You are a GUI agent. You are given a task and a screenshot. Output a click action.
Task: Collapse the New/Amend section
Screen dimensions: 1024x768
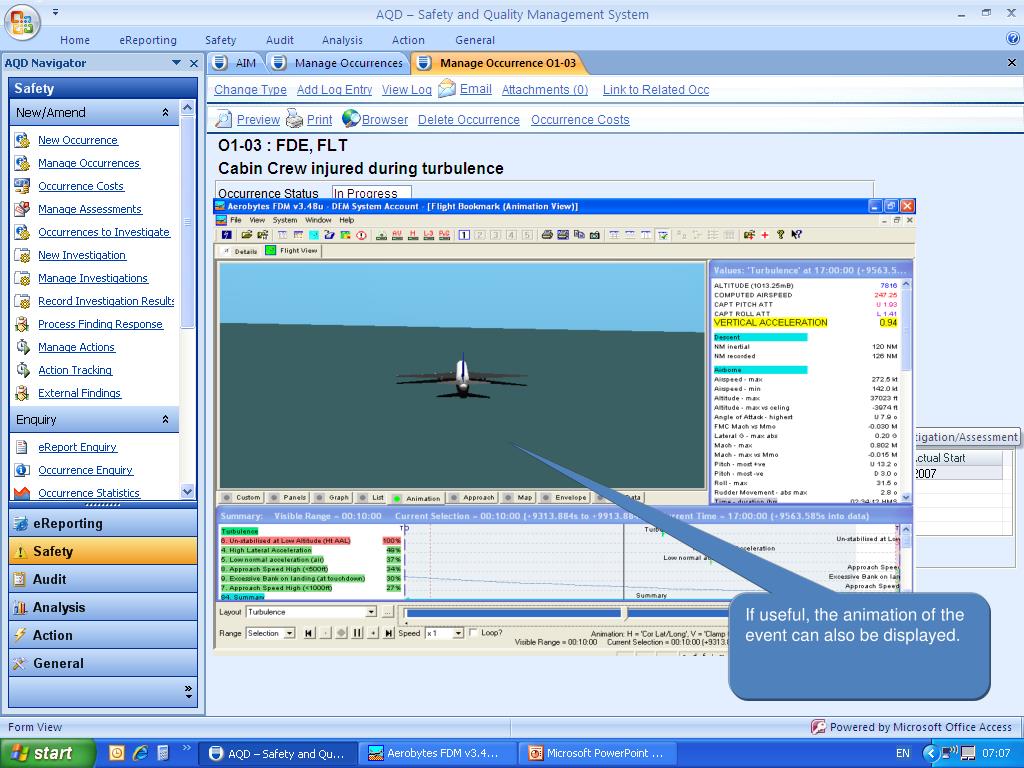[x=165, y=112]
